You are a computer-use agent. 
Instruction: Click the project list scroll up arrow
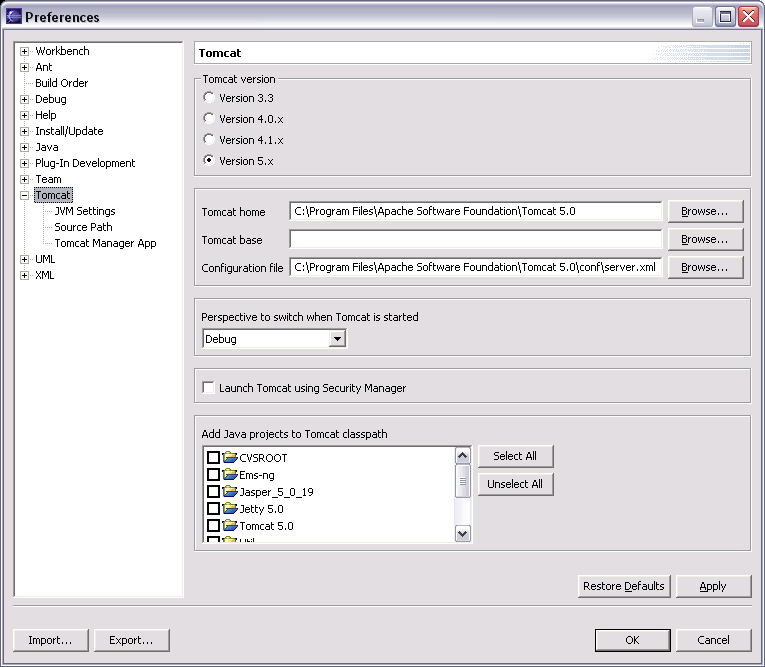tap(463, 456)
